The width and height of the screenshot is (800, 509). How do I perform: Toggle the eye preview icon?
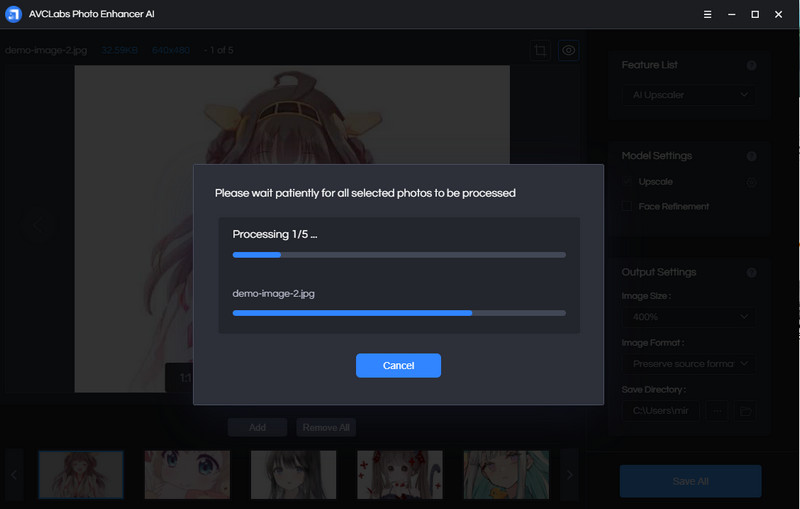(568, 50)
